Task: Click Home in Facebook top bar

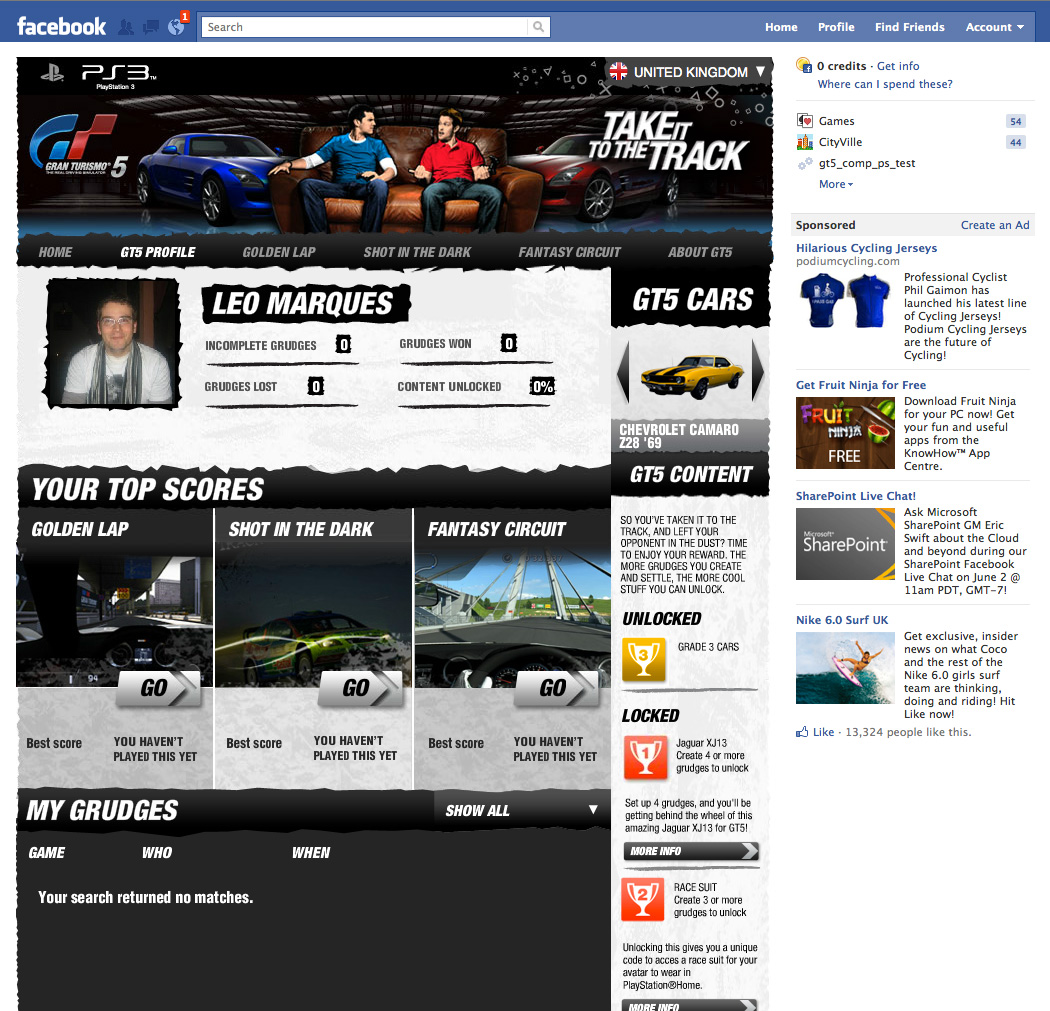Action: click(x=781, y=27)
